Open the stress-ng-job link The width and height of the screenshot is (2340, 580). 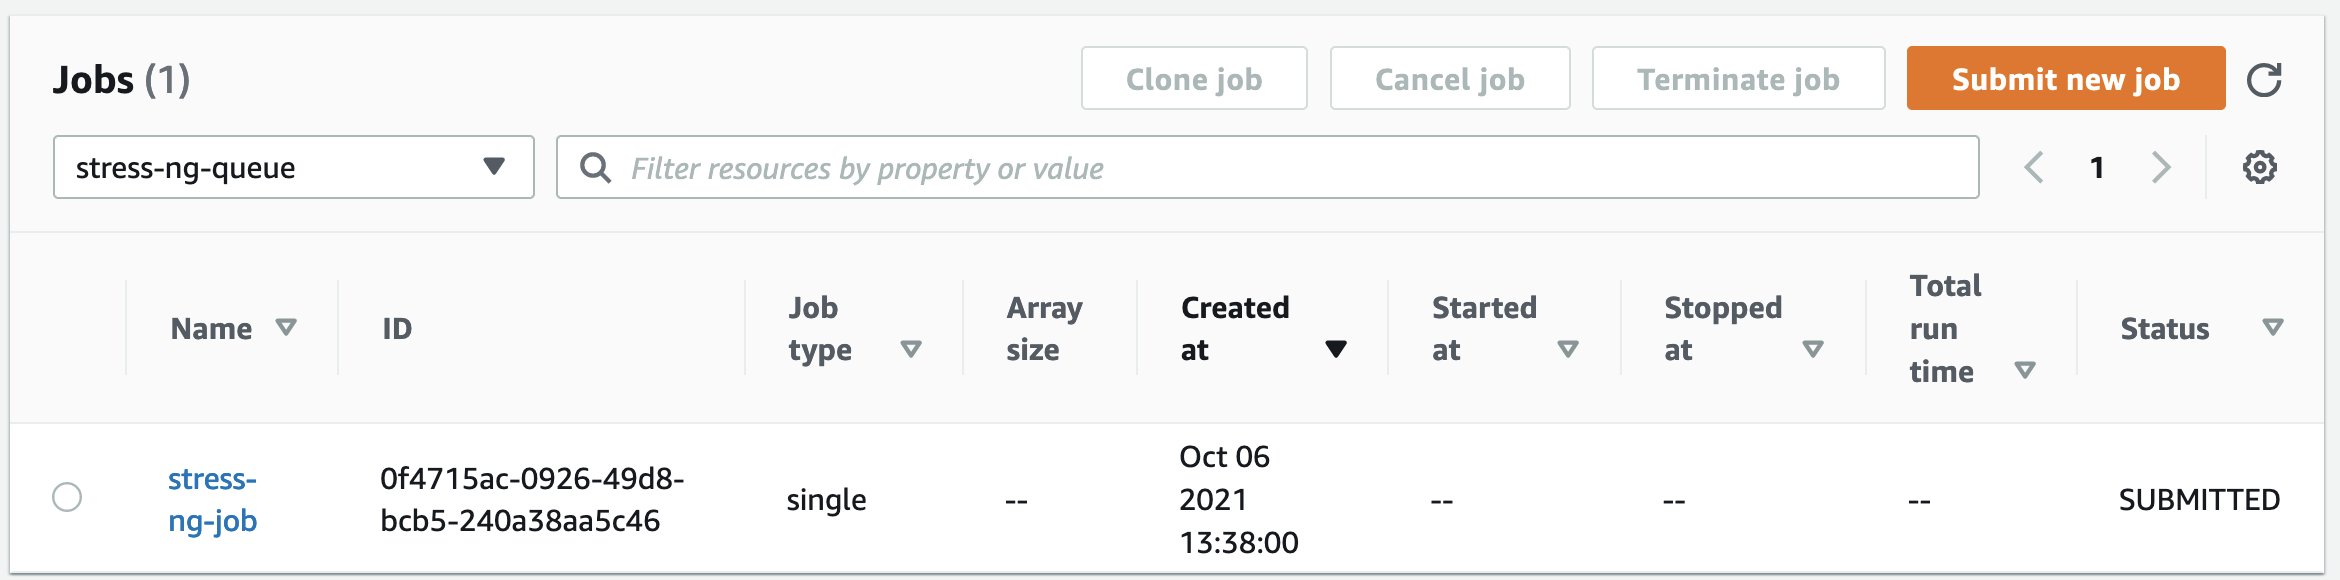[212, 500]
